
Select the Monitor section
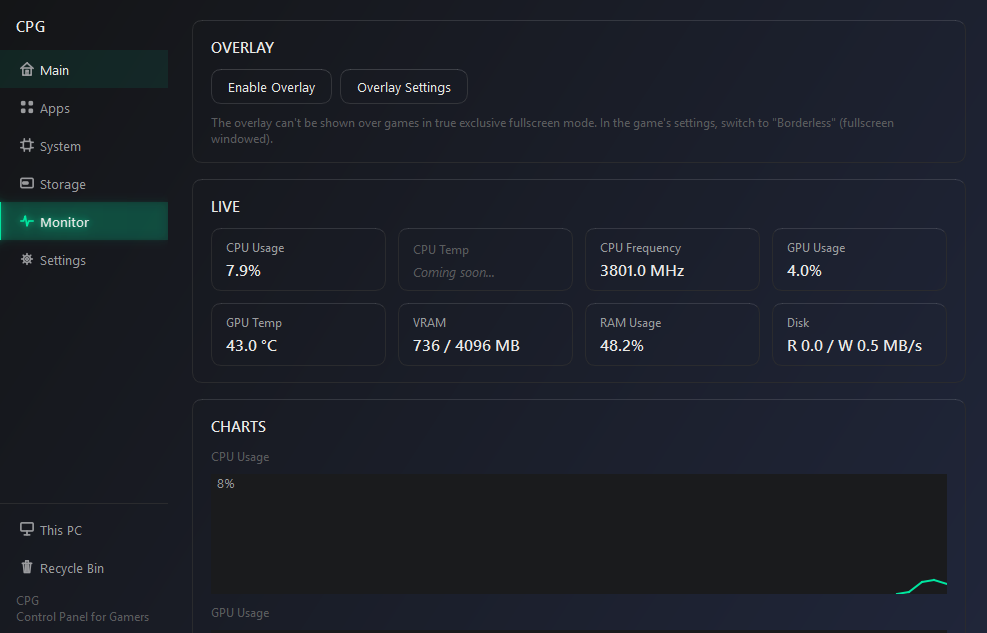(84, 221)
